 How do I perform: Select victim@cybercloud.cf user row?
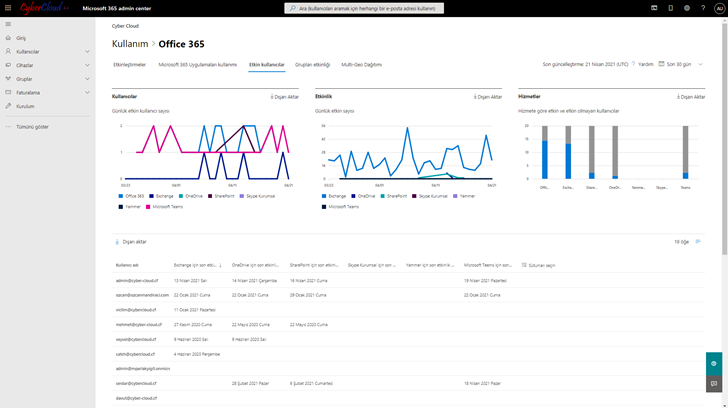[x=408, y=310]
